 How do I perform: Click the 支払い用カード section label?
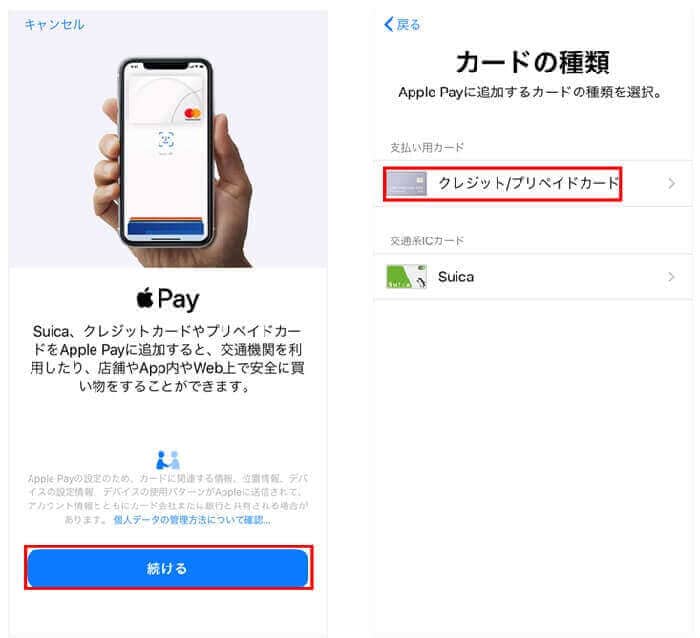[x=427, y=147]
